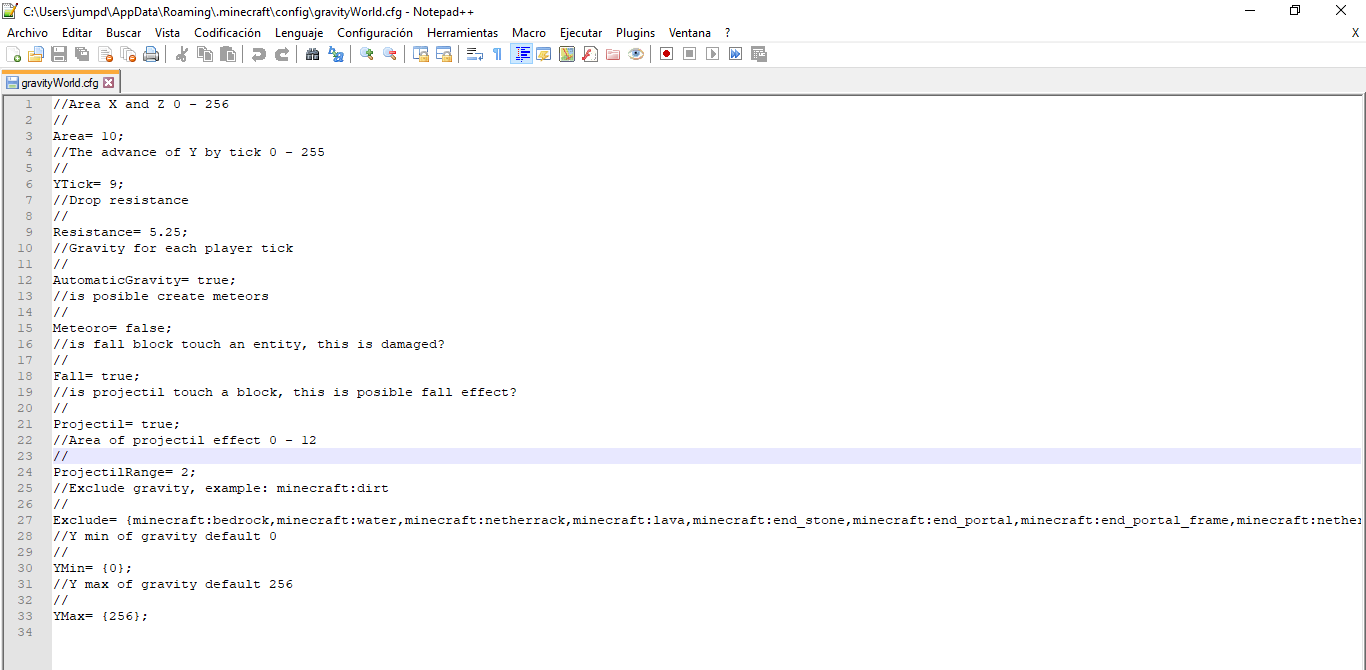1366x670 pixels.
Task: Open the Codificación menu
Action: (x=227, y=33)
